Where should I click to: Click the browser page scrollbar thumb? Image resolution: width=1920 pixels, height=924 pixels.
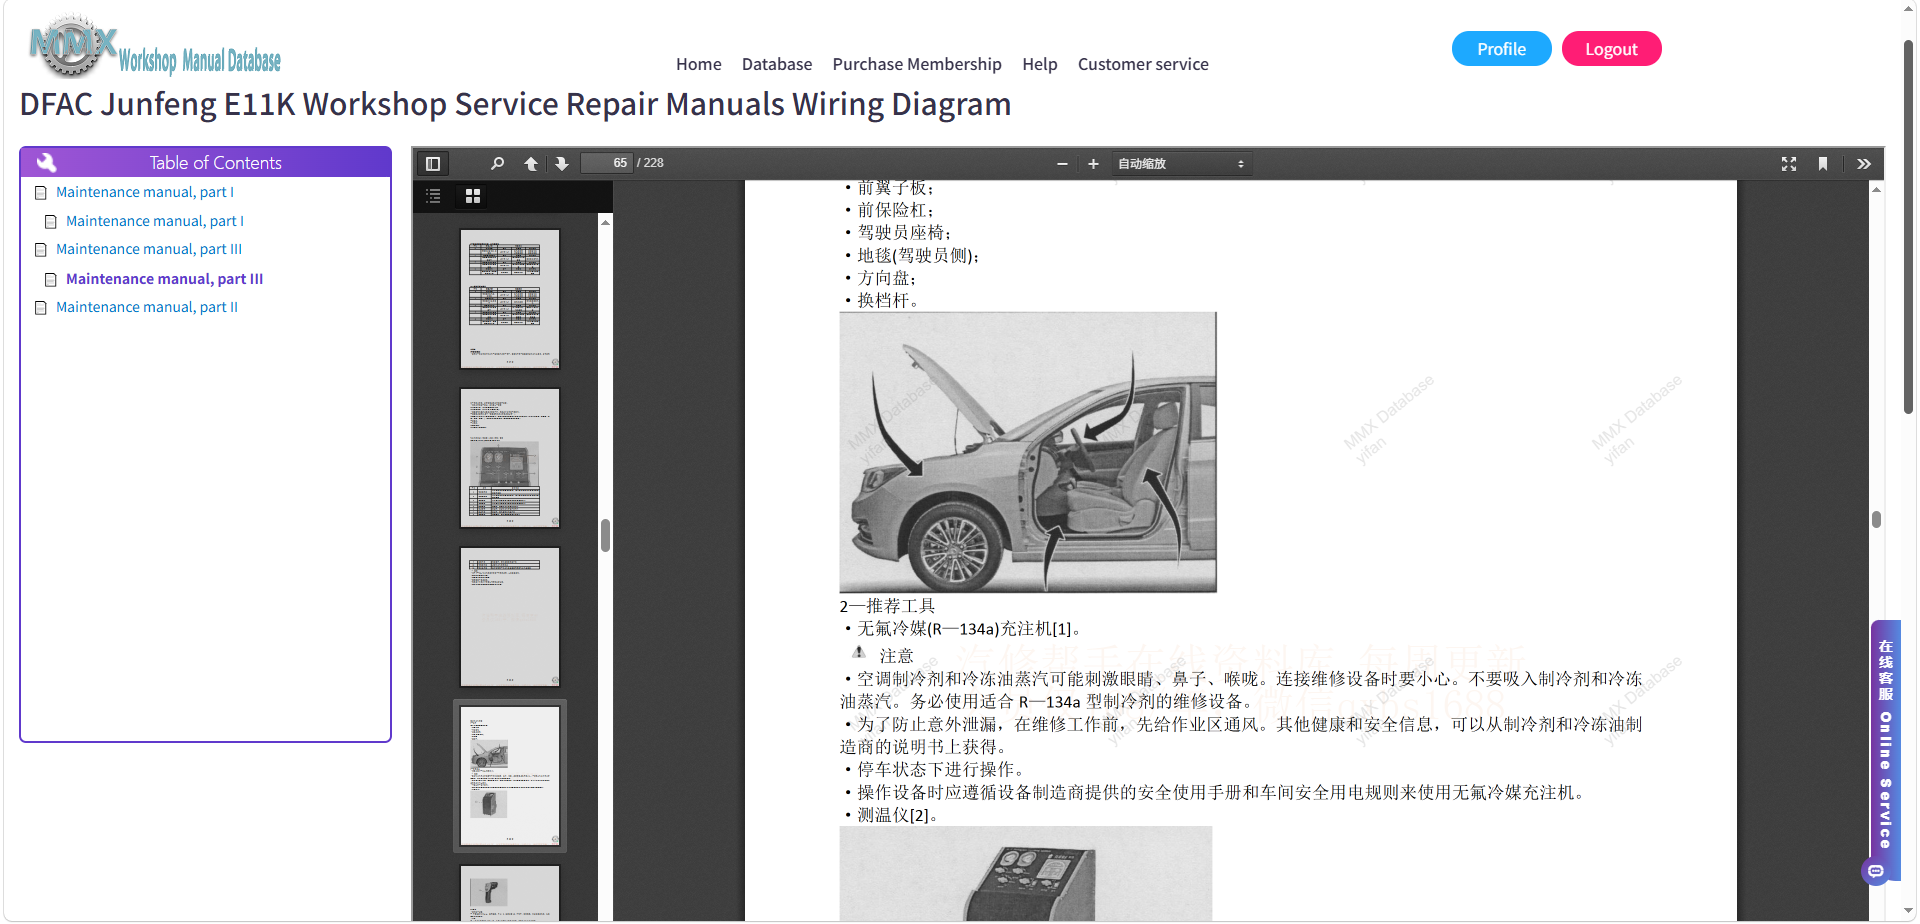[1908, 227]
